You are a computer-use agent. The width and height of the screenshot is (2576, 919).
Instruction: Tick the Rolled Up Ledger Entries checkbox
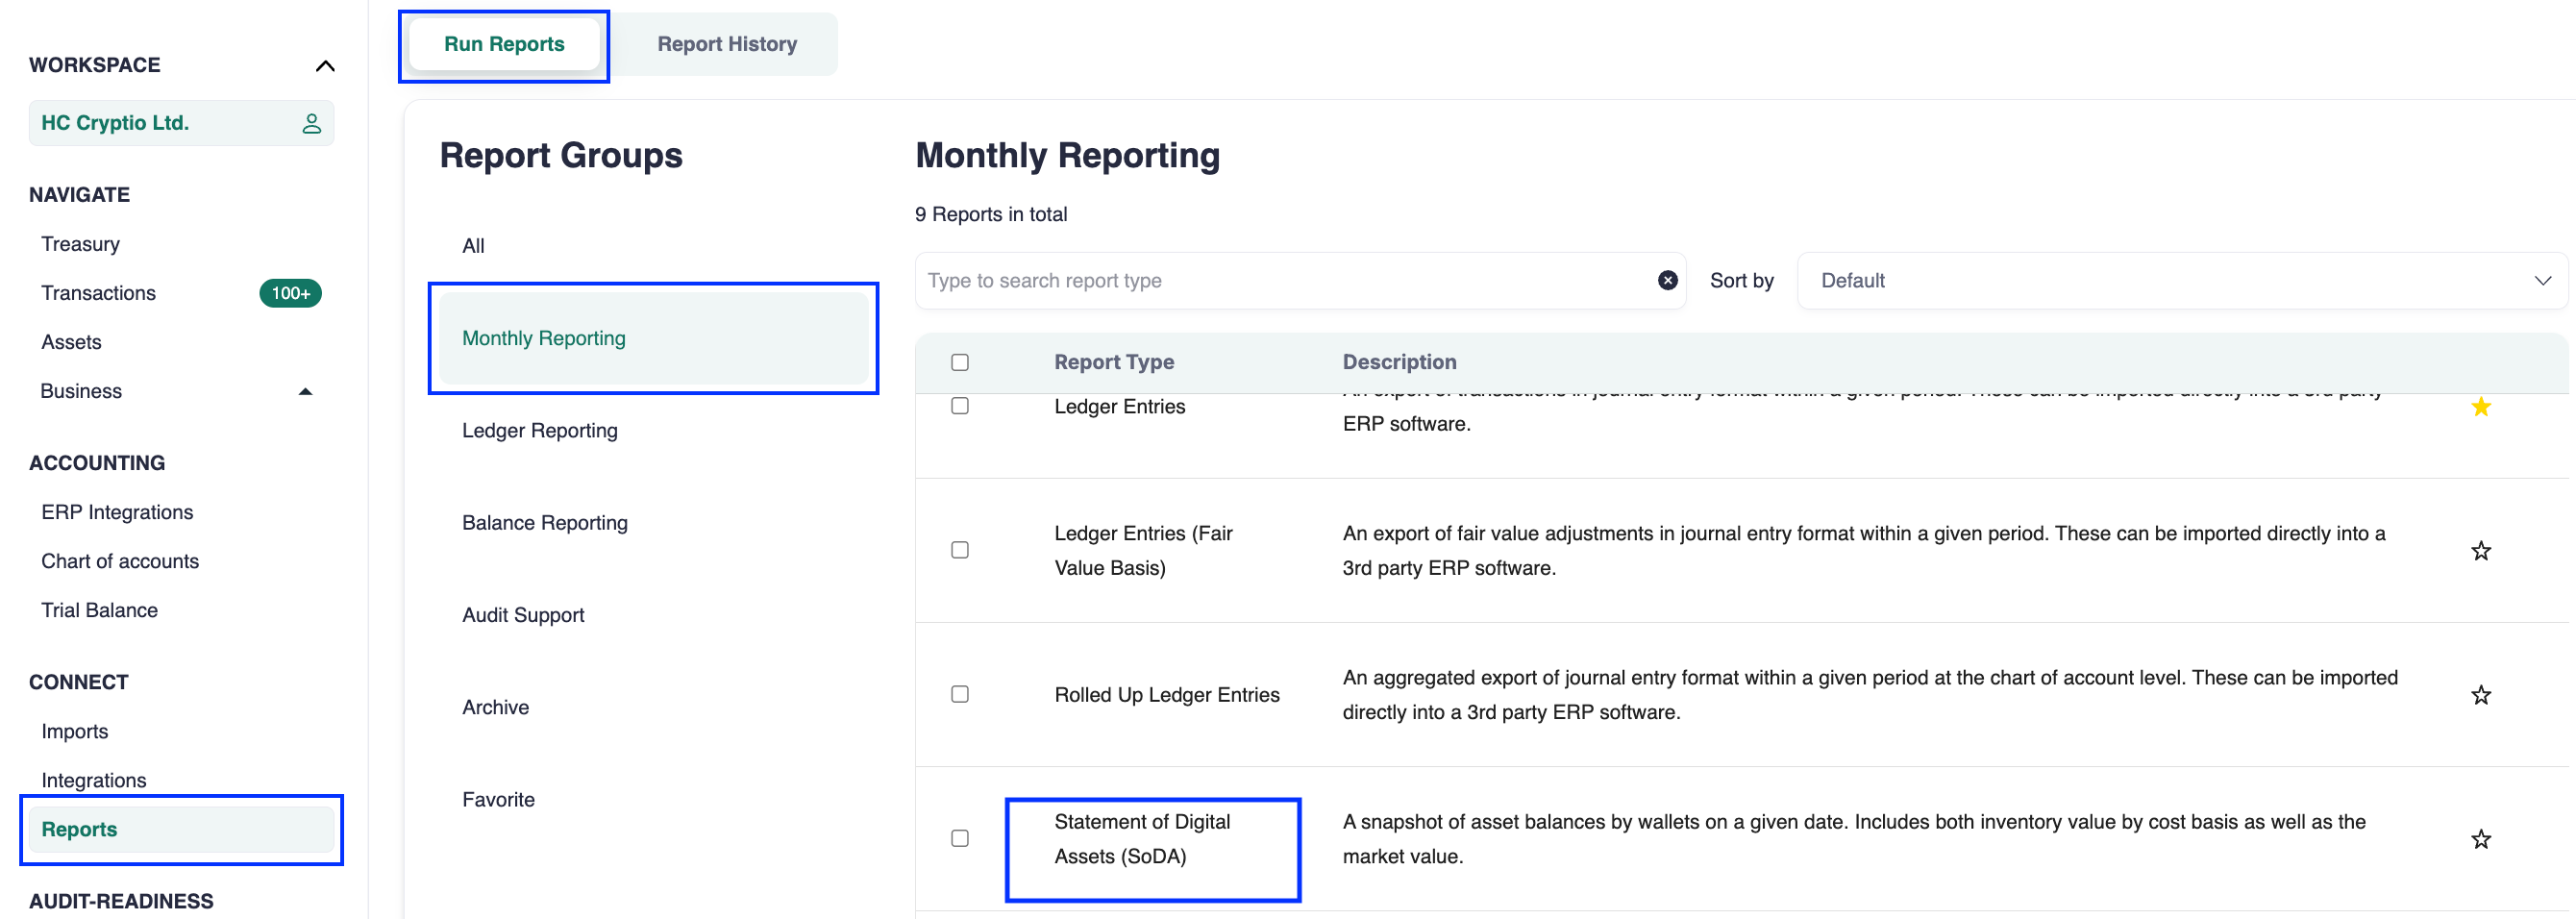959,694
